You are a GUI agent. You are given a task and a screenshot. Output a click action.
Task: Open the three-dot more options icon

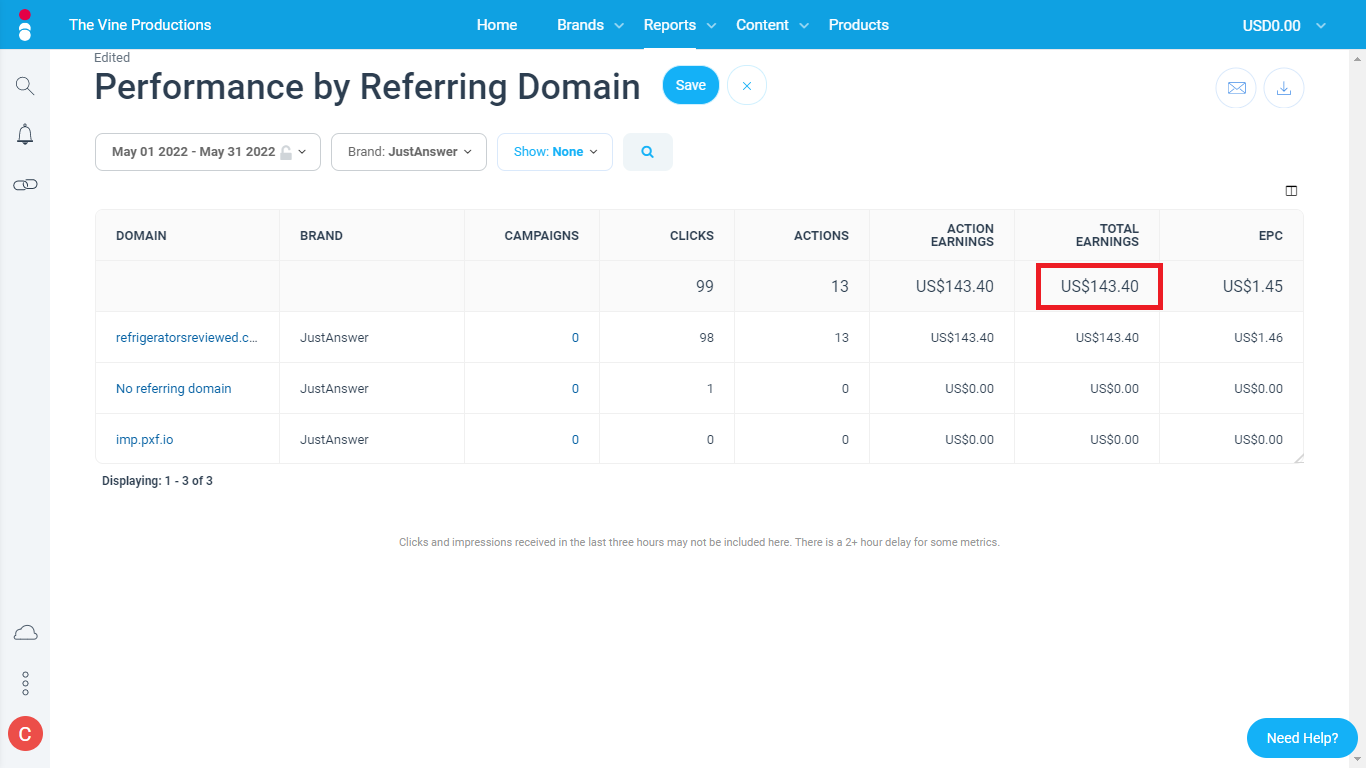click(25, 684)
